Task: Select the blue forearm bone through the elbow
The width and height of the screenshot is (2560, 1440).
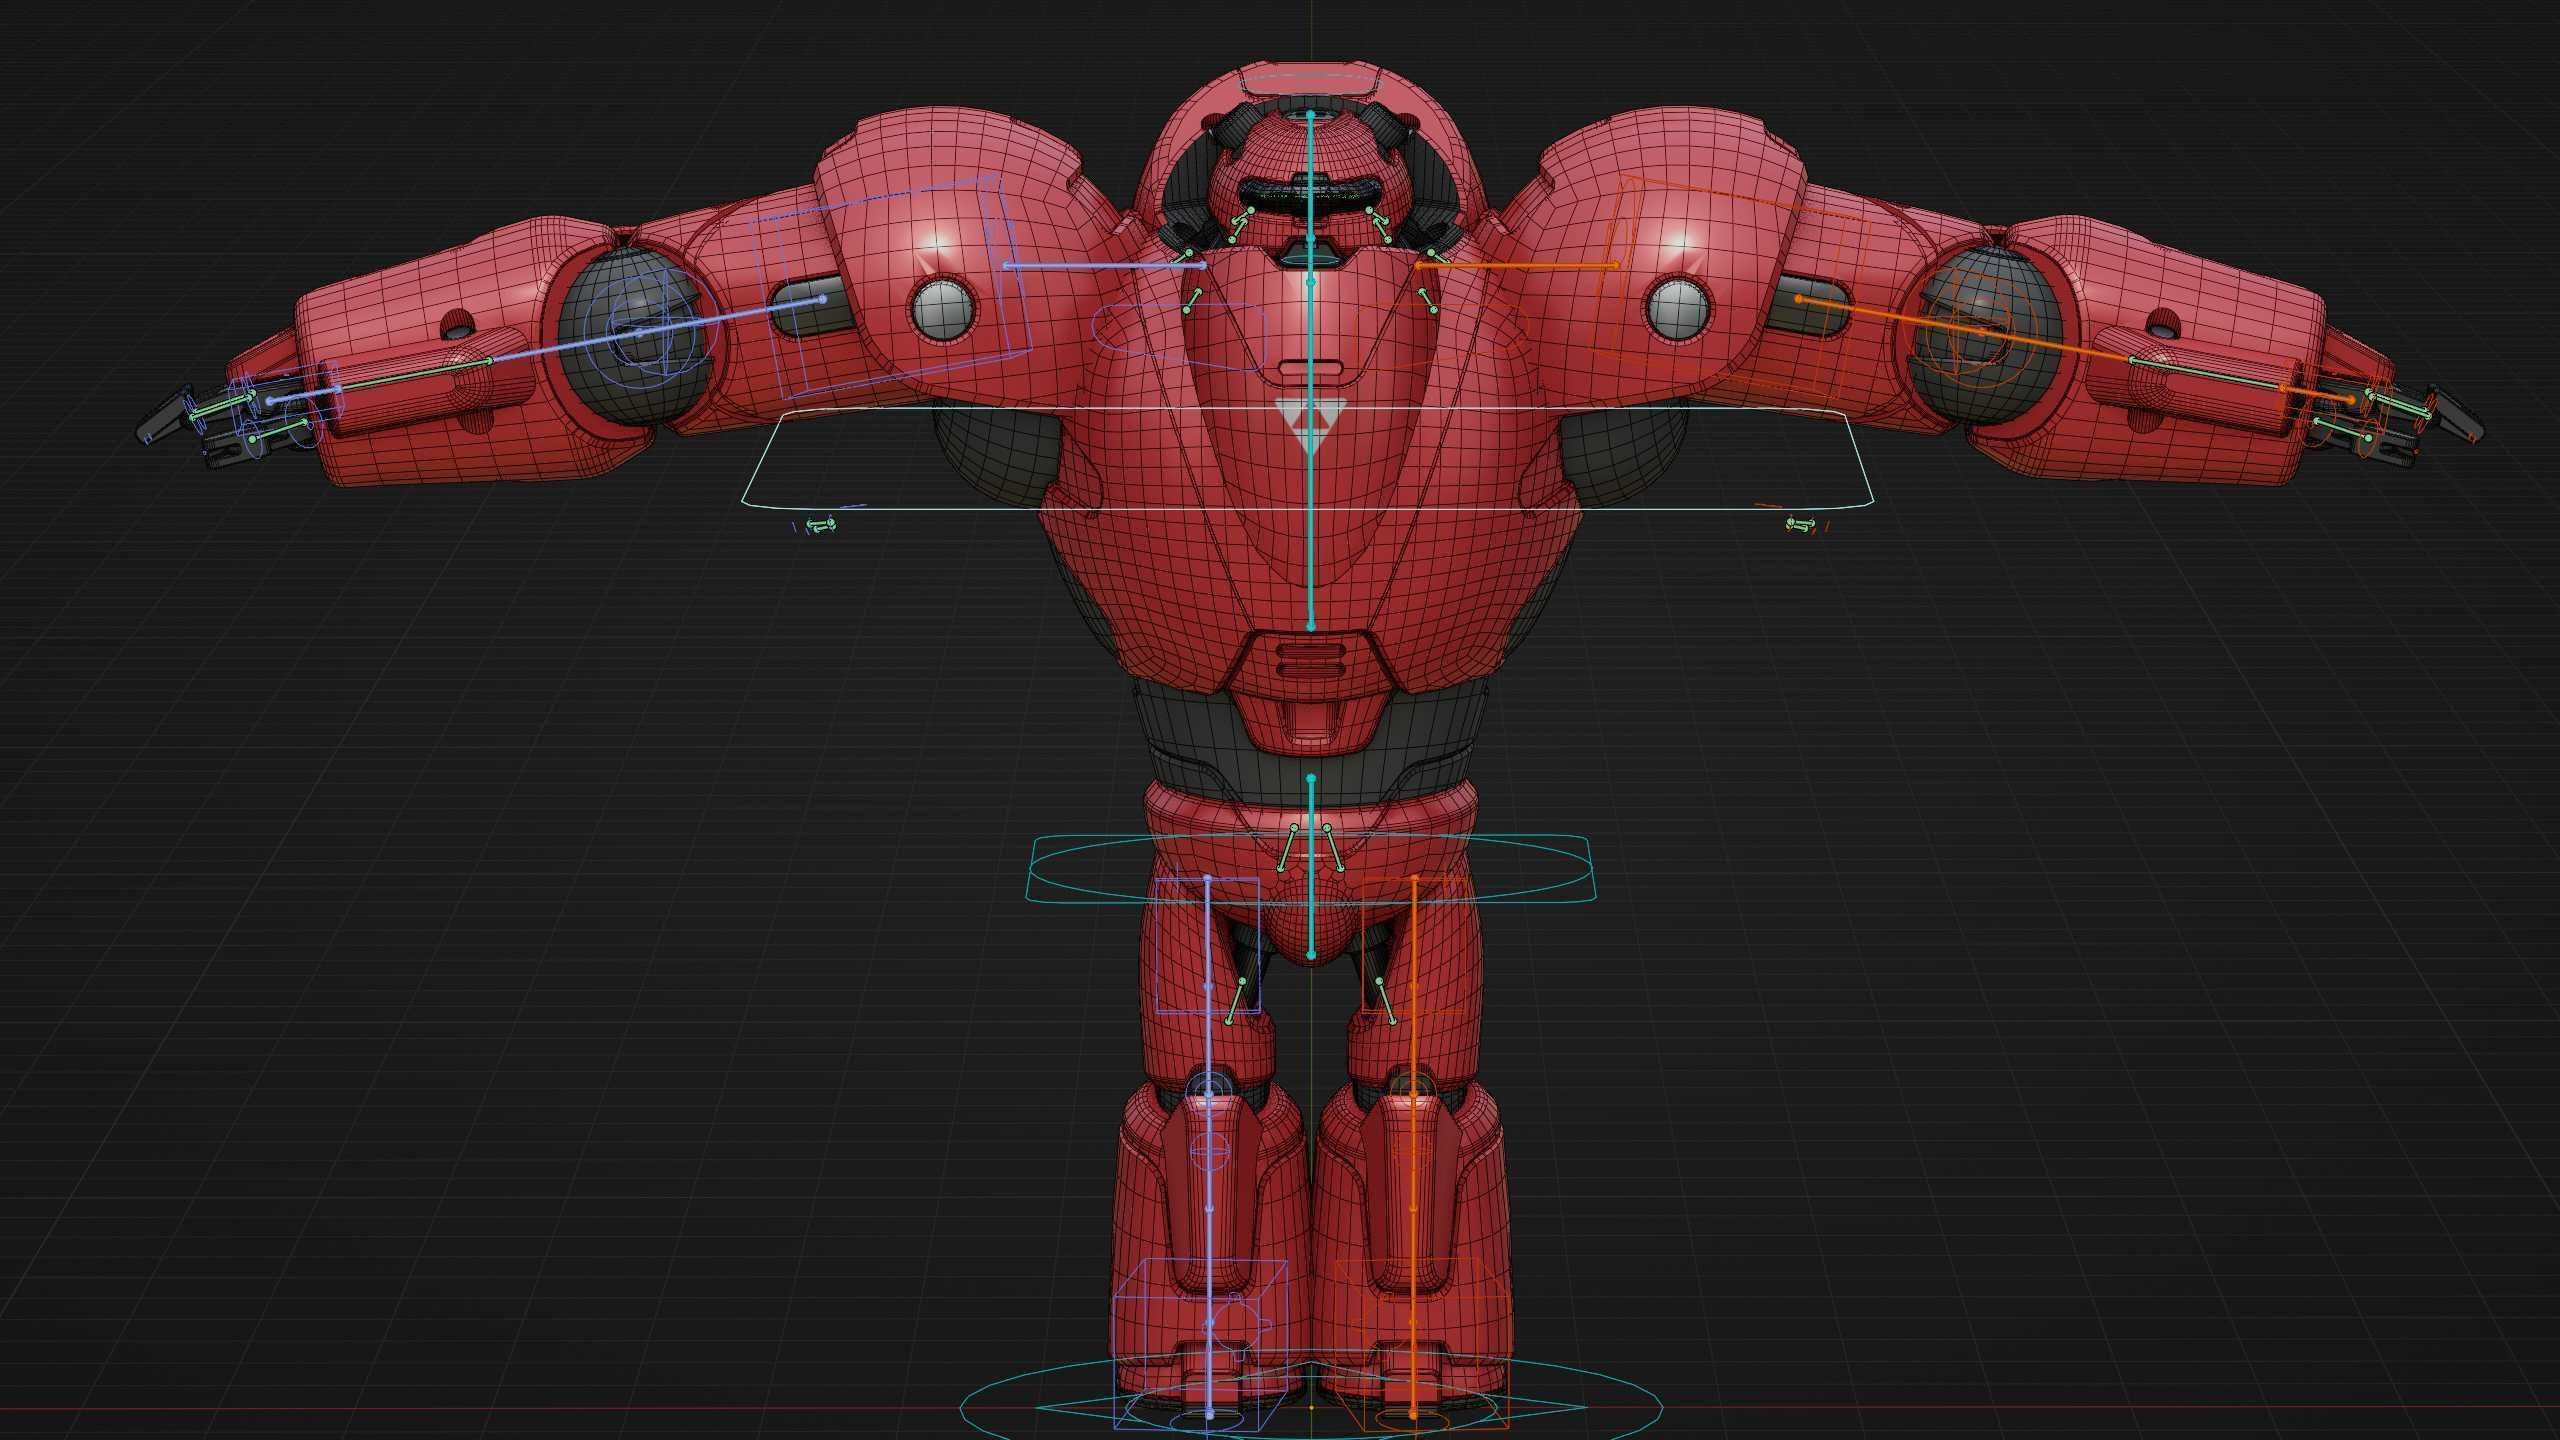Action: [655, 329]
